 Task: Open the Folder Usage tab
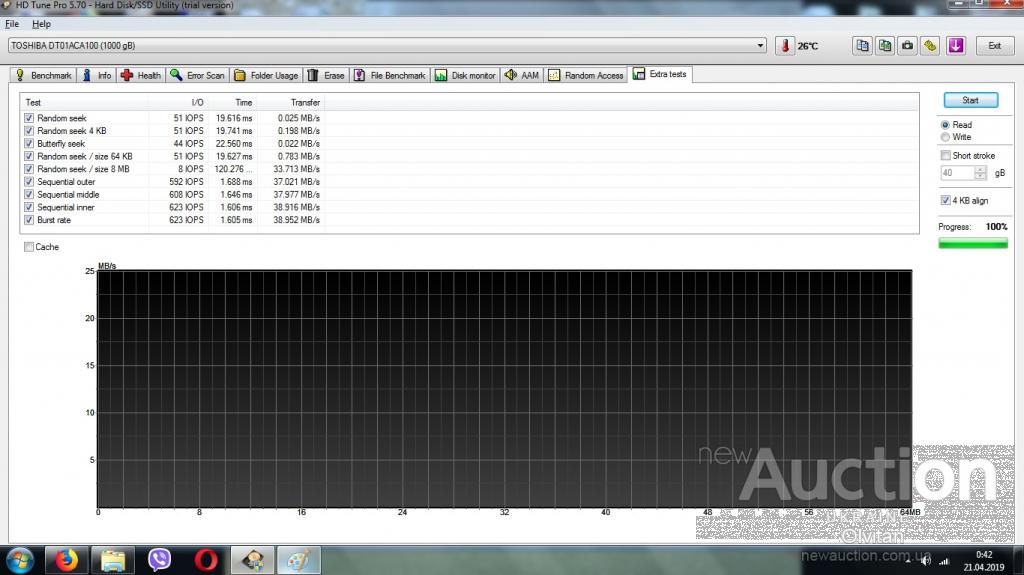(266, 76)
